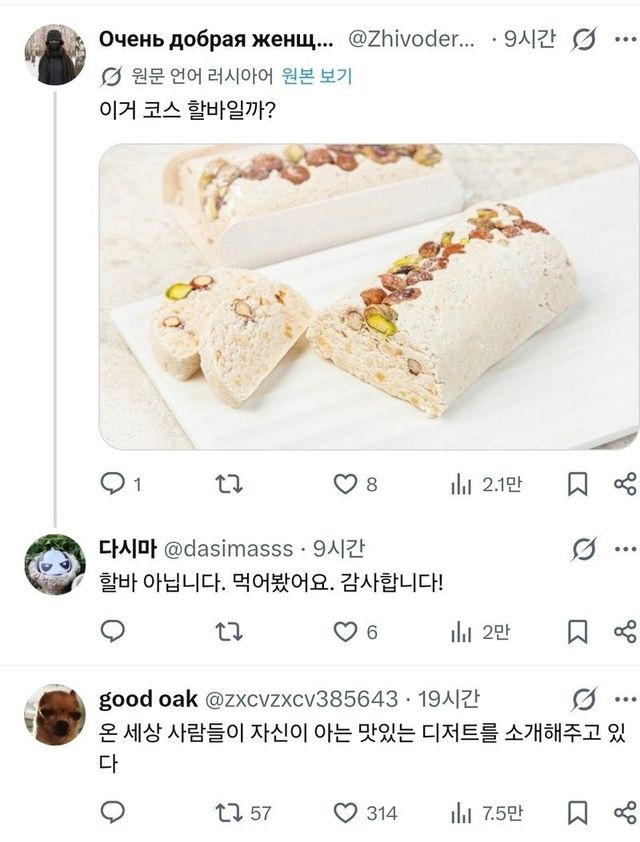Retweet 다시마's reply
The height and width of the screenshot is (842, 640).
pos(229,631)
